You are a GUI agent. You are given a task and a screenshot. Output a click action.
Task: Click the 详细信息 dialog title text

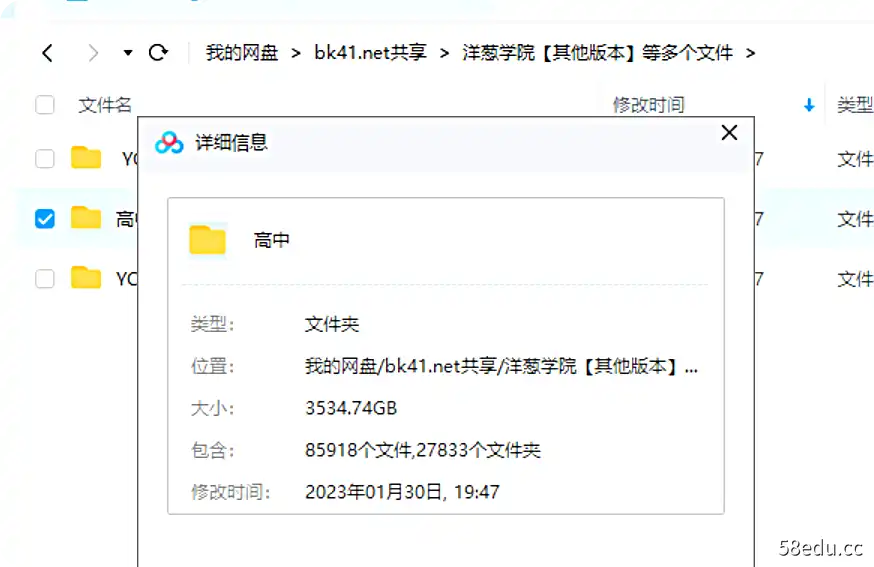tap(231, 143)
